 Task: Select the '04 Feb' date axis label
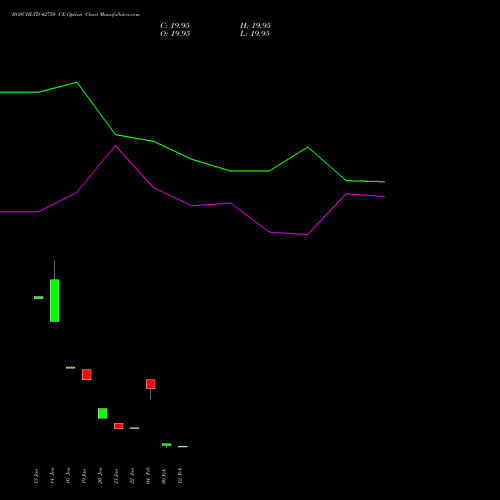148,475
